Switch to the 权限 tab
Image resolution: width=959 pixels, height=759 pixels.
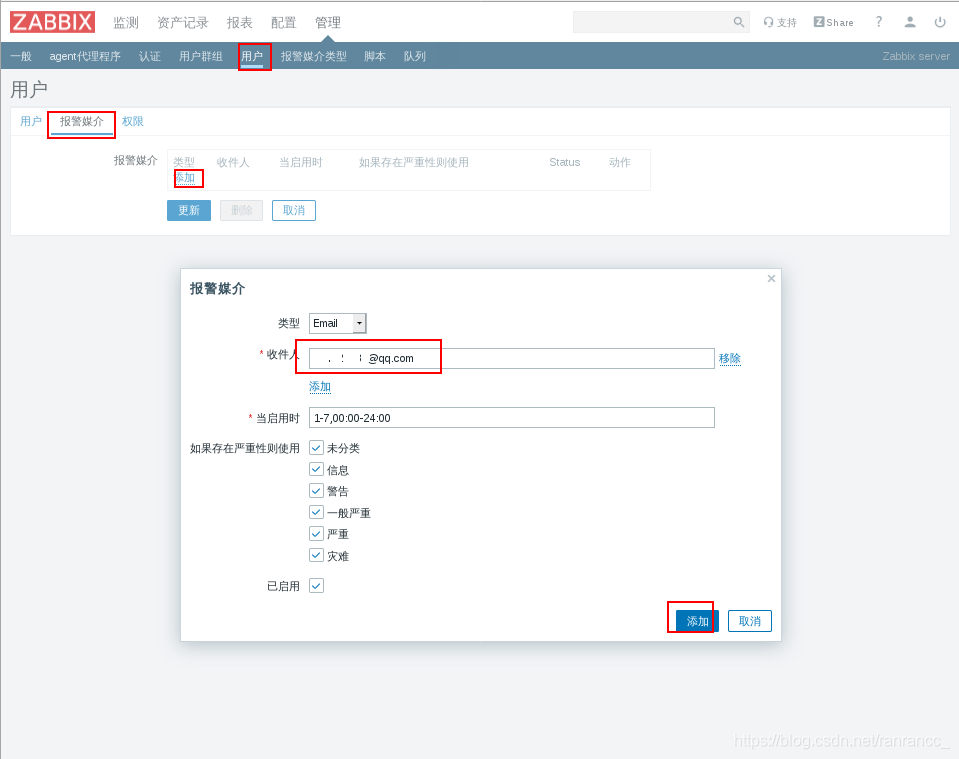[x=133, y=121]
